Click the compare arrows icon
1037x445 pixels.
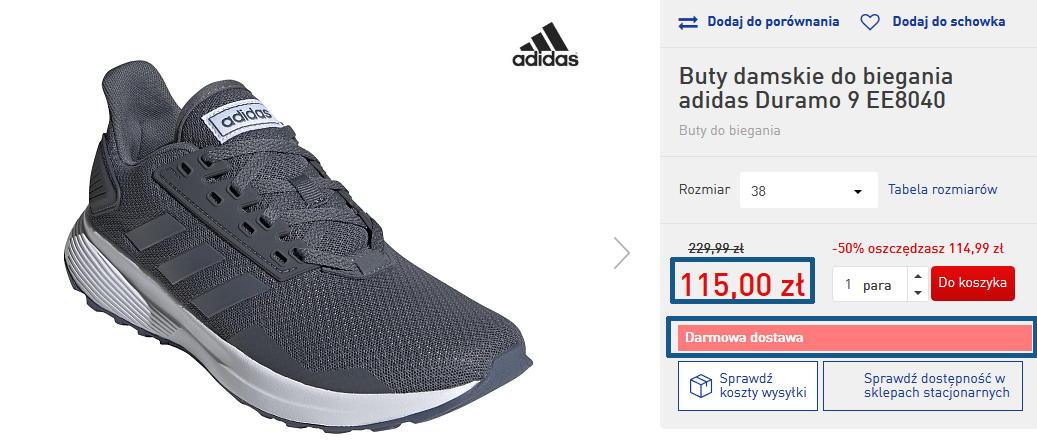(688, 22)
